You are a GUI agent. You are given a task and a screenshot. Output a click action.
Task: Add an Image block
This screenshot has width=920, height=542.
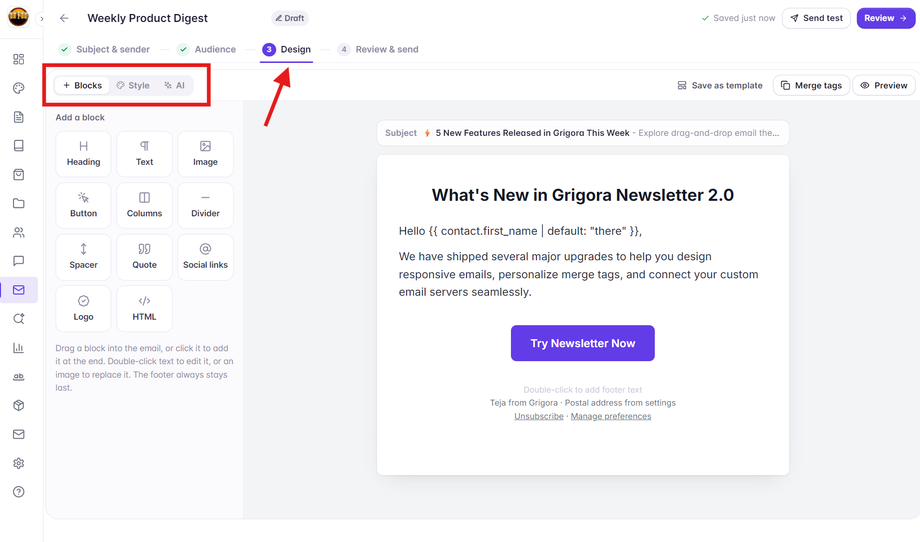coord(205,154)
